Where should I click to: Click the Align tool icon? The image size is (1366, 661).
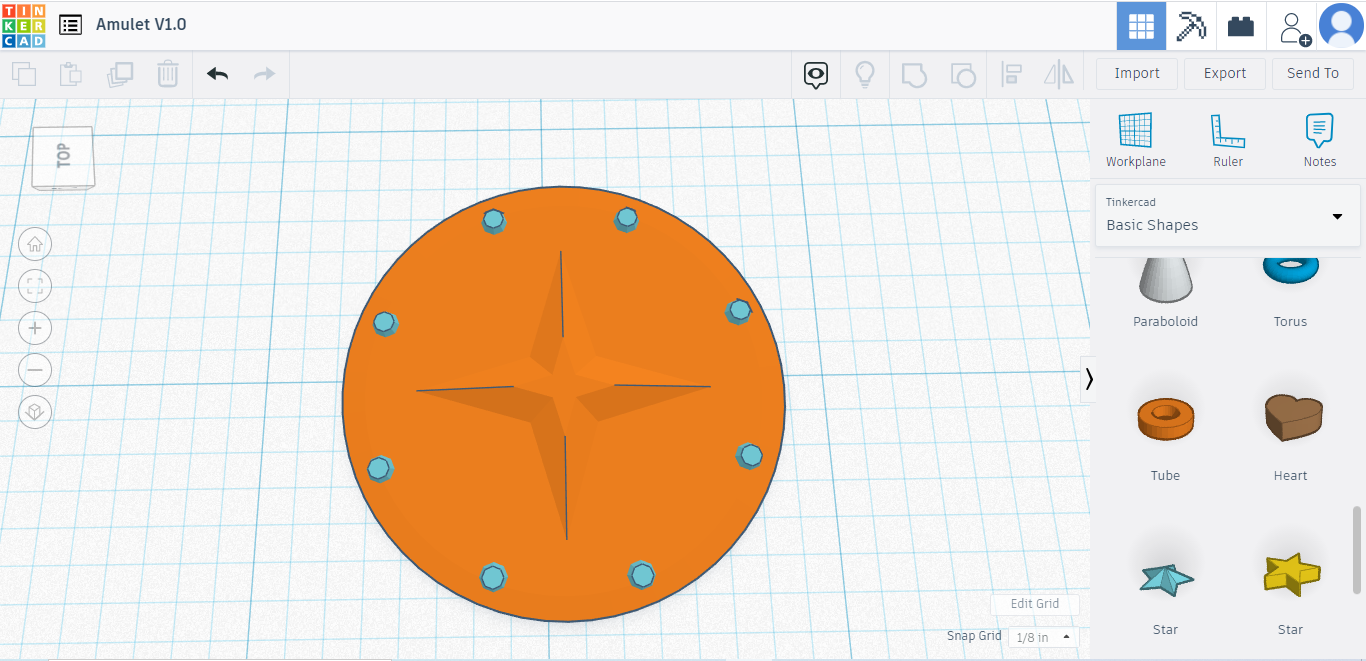(1011, 74)
